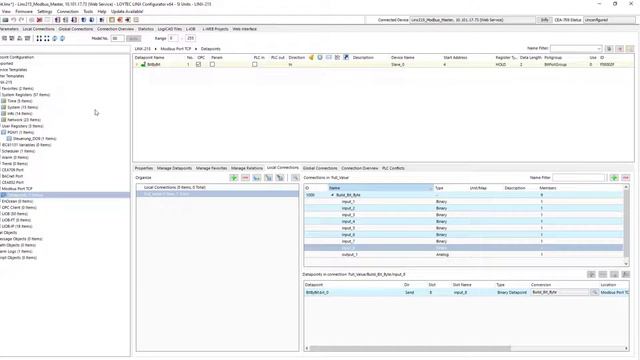Open the Manage Relations tab
The image size is (640, 360).
[x=247, y=168]
